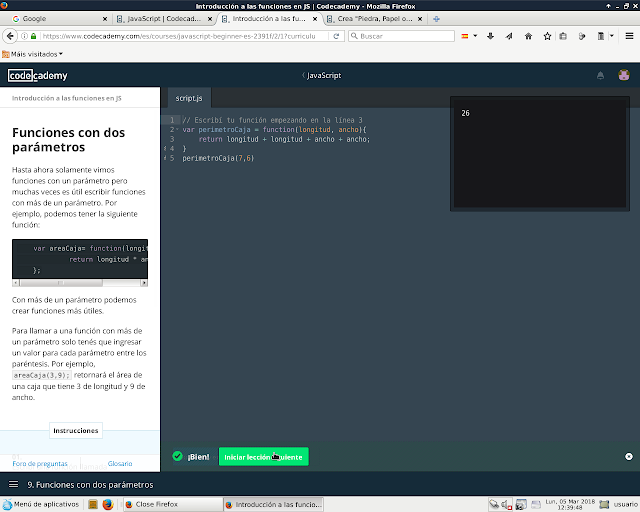The height and width of the screenshot is (512, 640).
Task: Go to the Firefox home page icon
Action: point(528,36)
